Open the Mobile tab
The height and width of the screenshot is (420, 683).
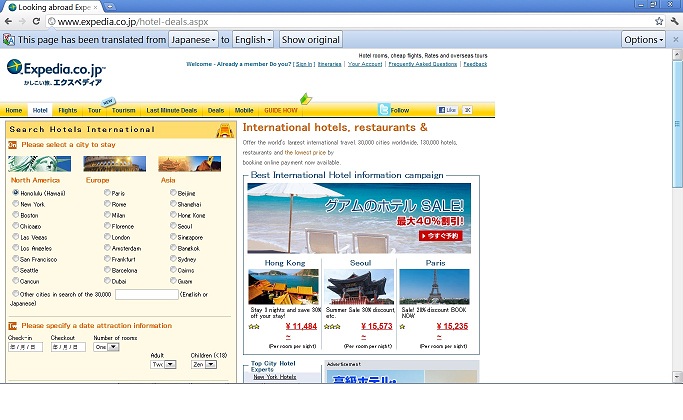coord(244,110)
